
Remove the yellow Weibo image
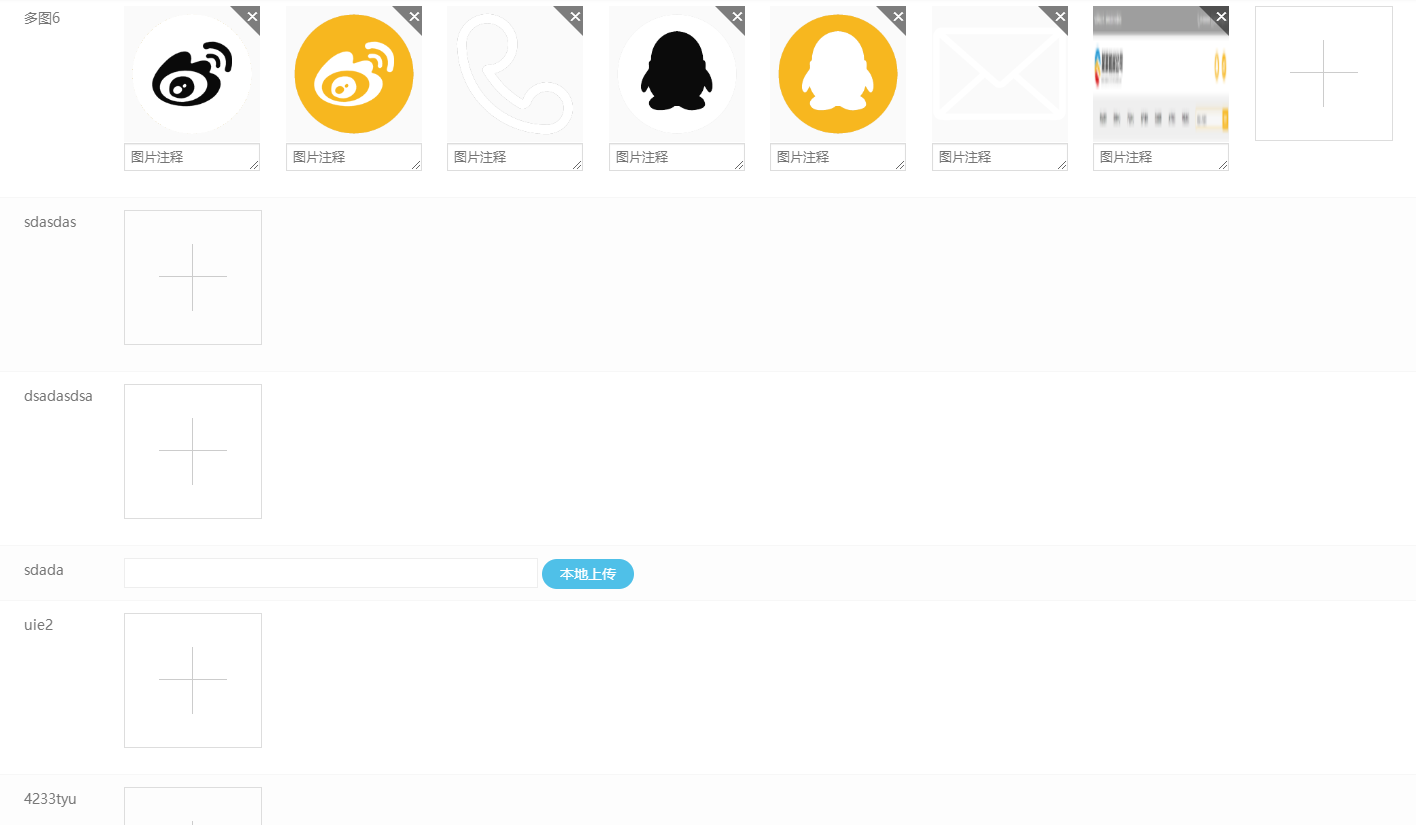[x=414, y=16]
